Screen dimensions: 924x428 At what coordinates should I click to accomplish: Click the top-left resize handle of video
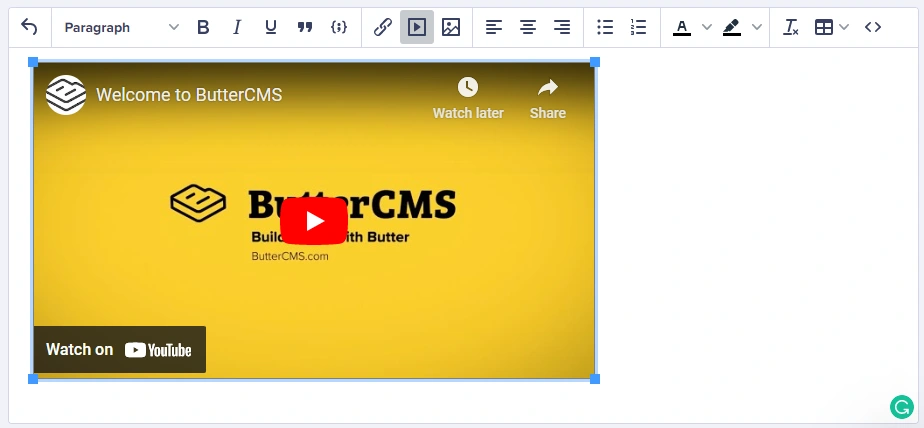click(33, 62)
